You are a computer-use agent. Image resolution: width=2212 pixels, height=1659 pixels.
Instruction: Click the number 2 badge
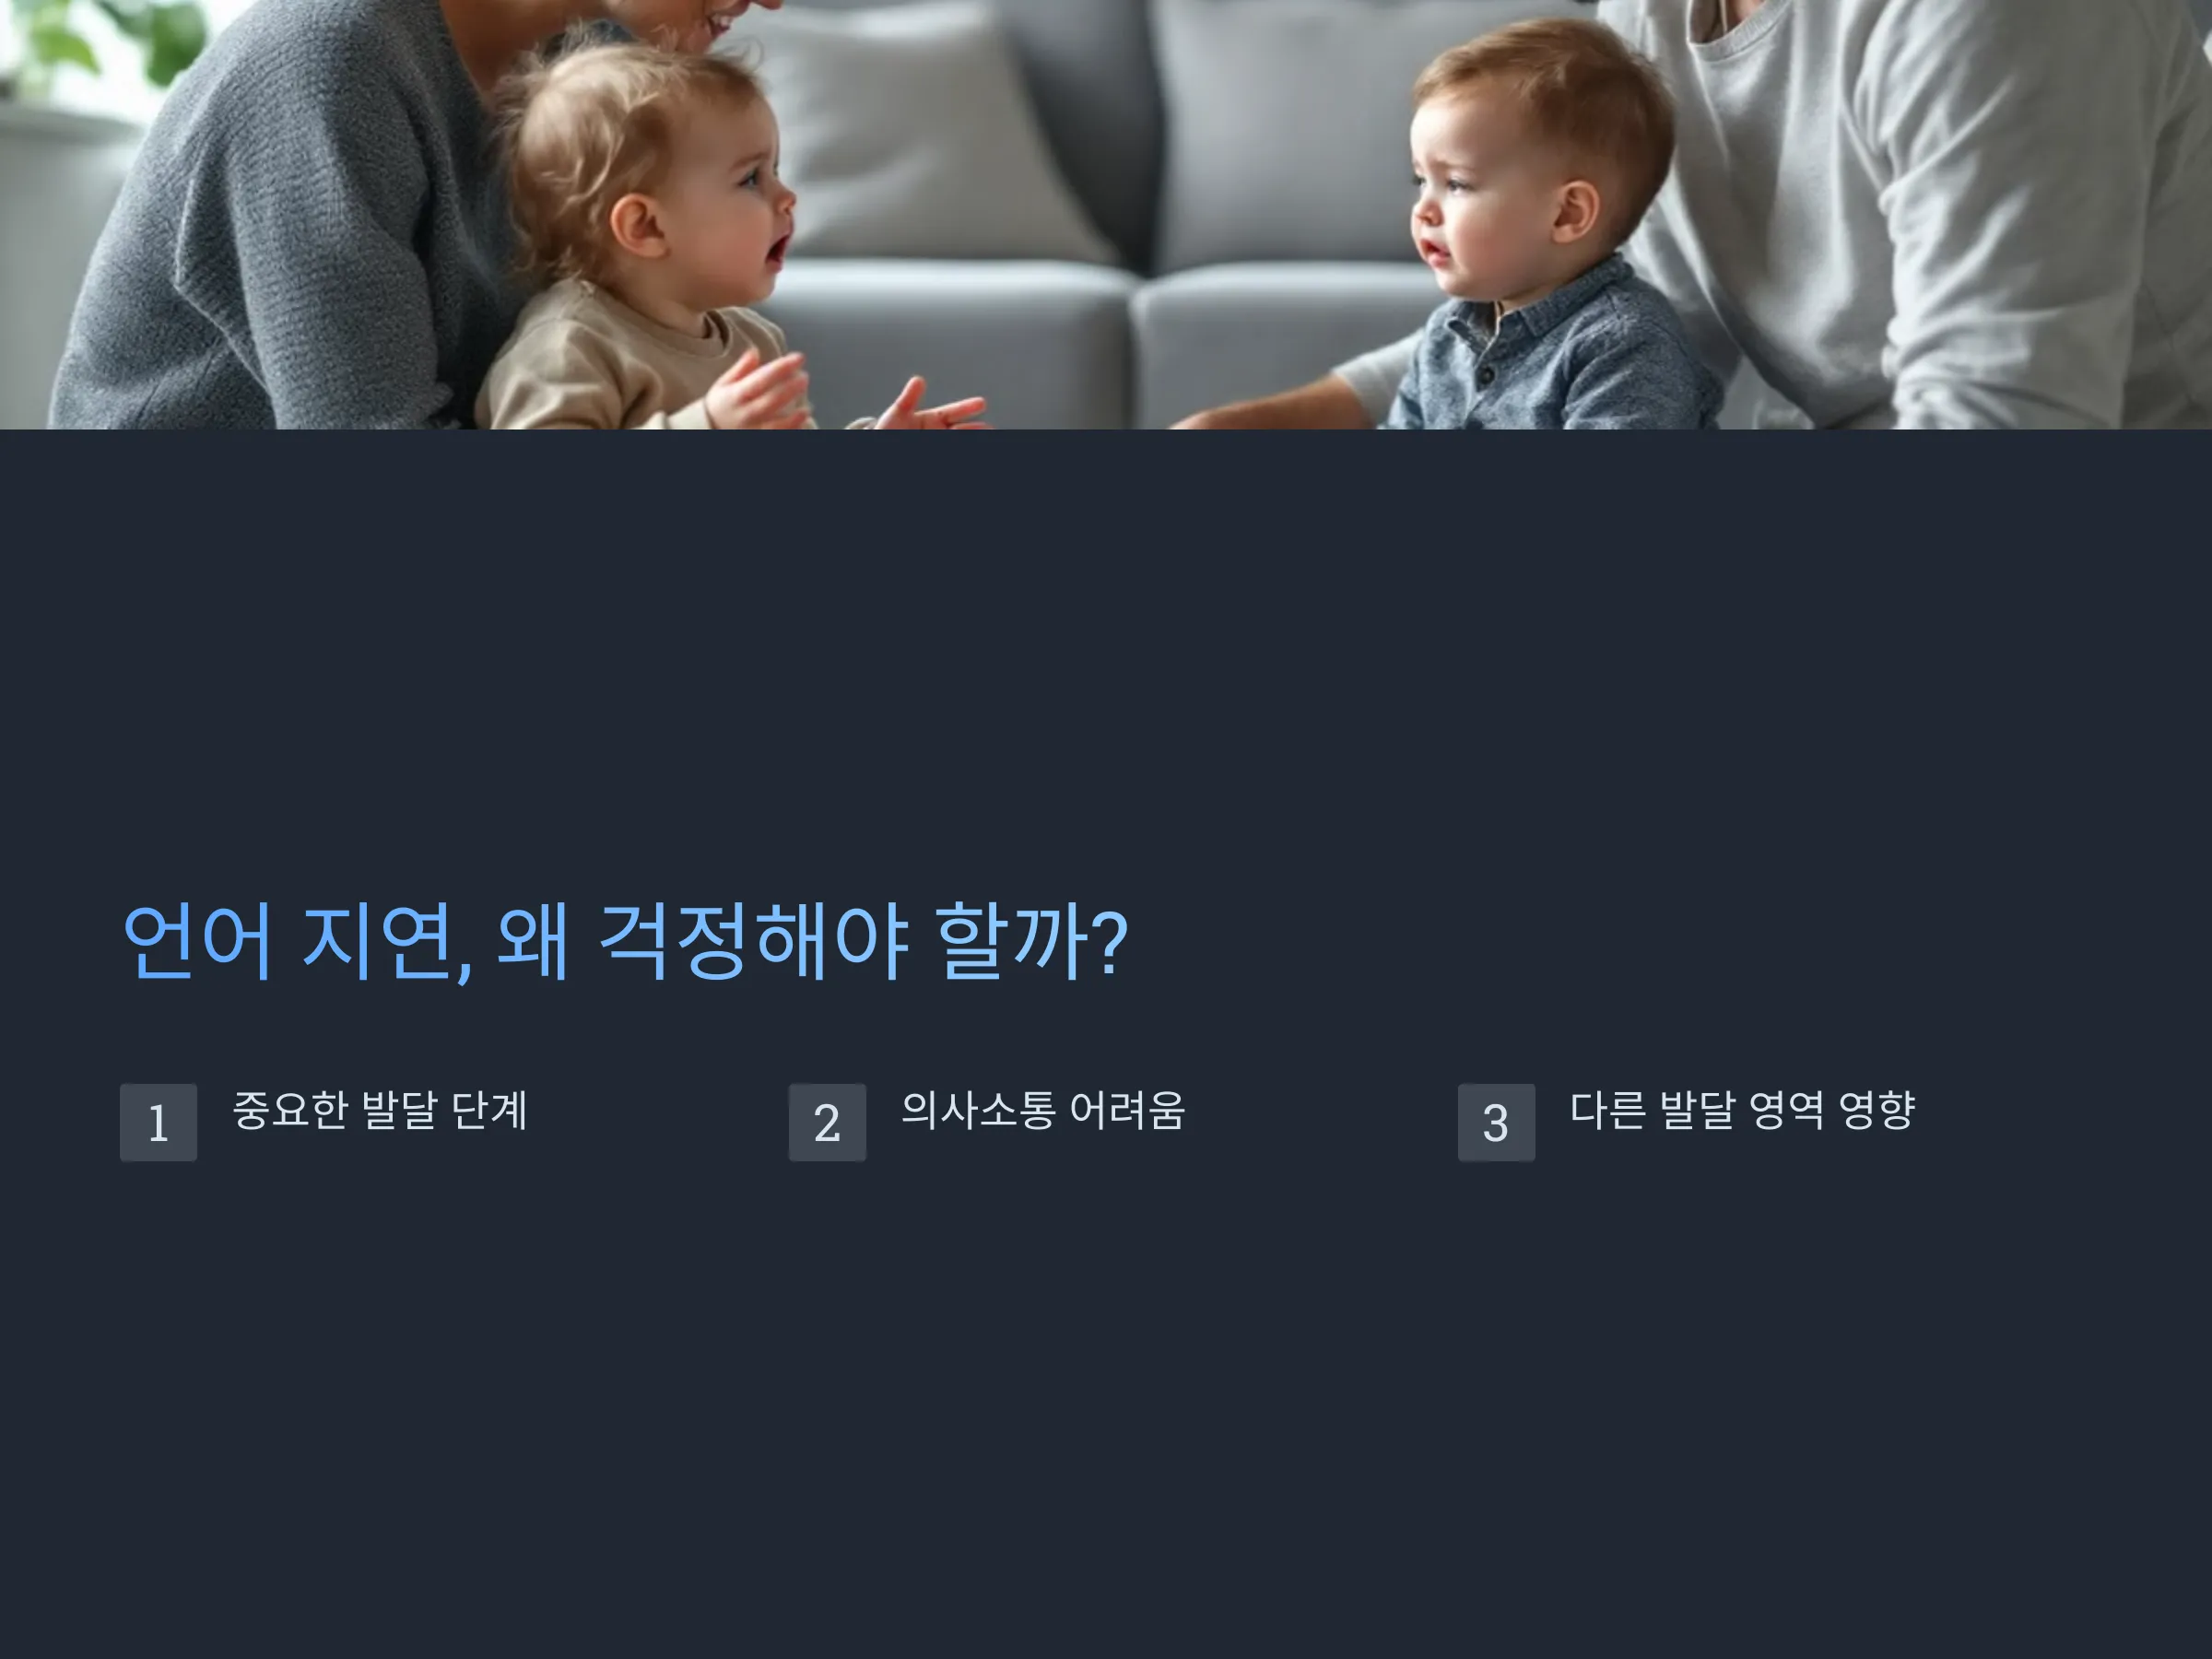click(827, 1122)
